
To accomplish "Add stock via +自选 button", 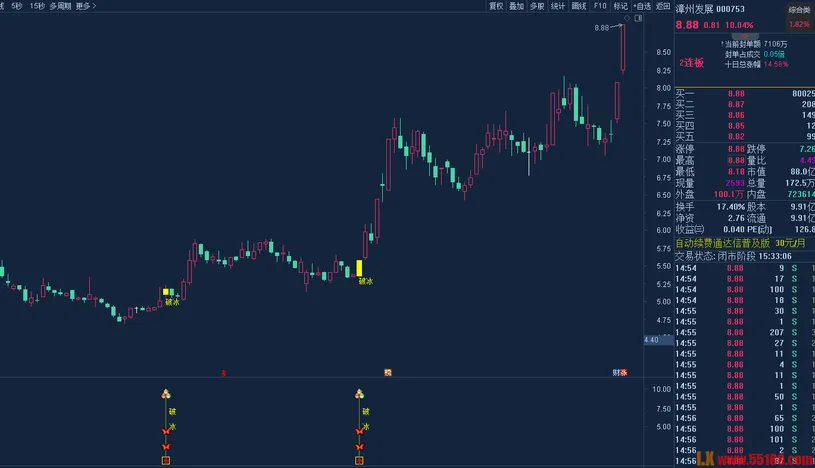I will (x=643, y=6).
